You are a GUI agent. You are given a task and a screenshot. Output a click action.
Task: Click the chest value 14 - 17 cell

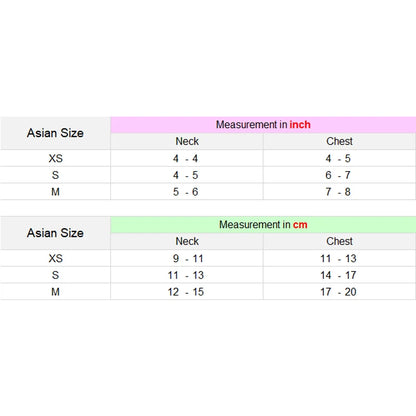339,275
